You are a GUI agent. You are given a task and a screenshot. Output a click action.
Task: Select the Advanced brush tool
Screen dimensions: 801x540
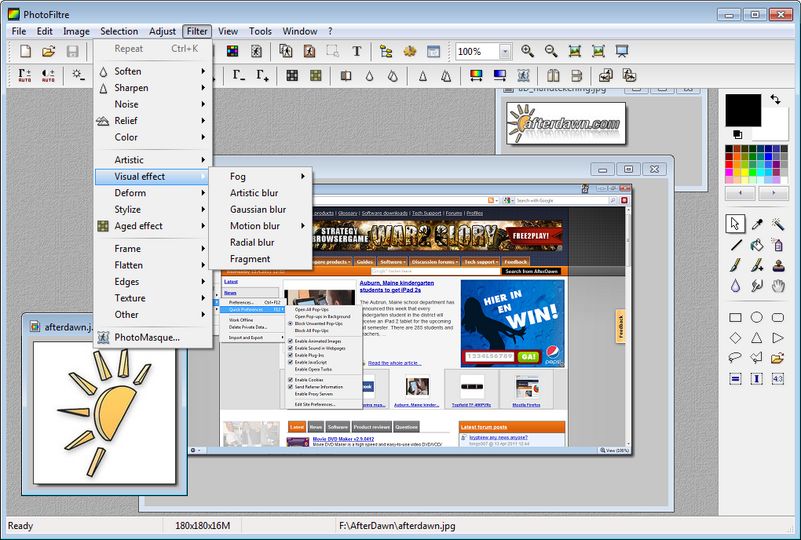click(757, 266)
